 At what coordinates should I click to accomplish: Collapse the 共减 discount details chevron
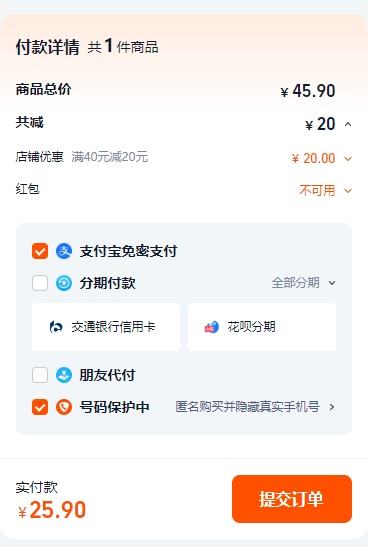coord(348,125)
